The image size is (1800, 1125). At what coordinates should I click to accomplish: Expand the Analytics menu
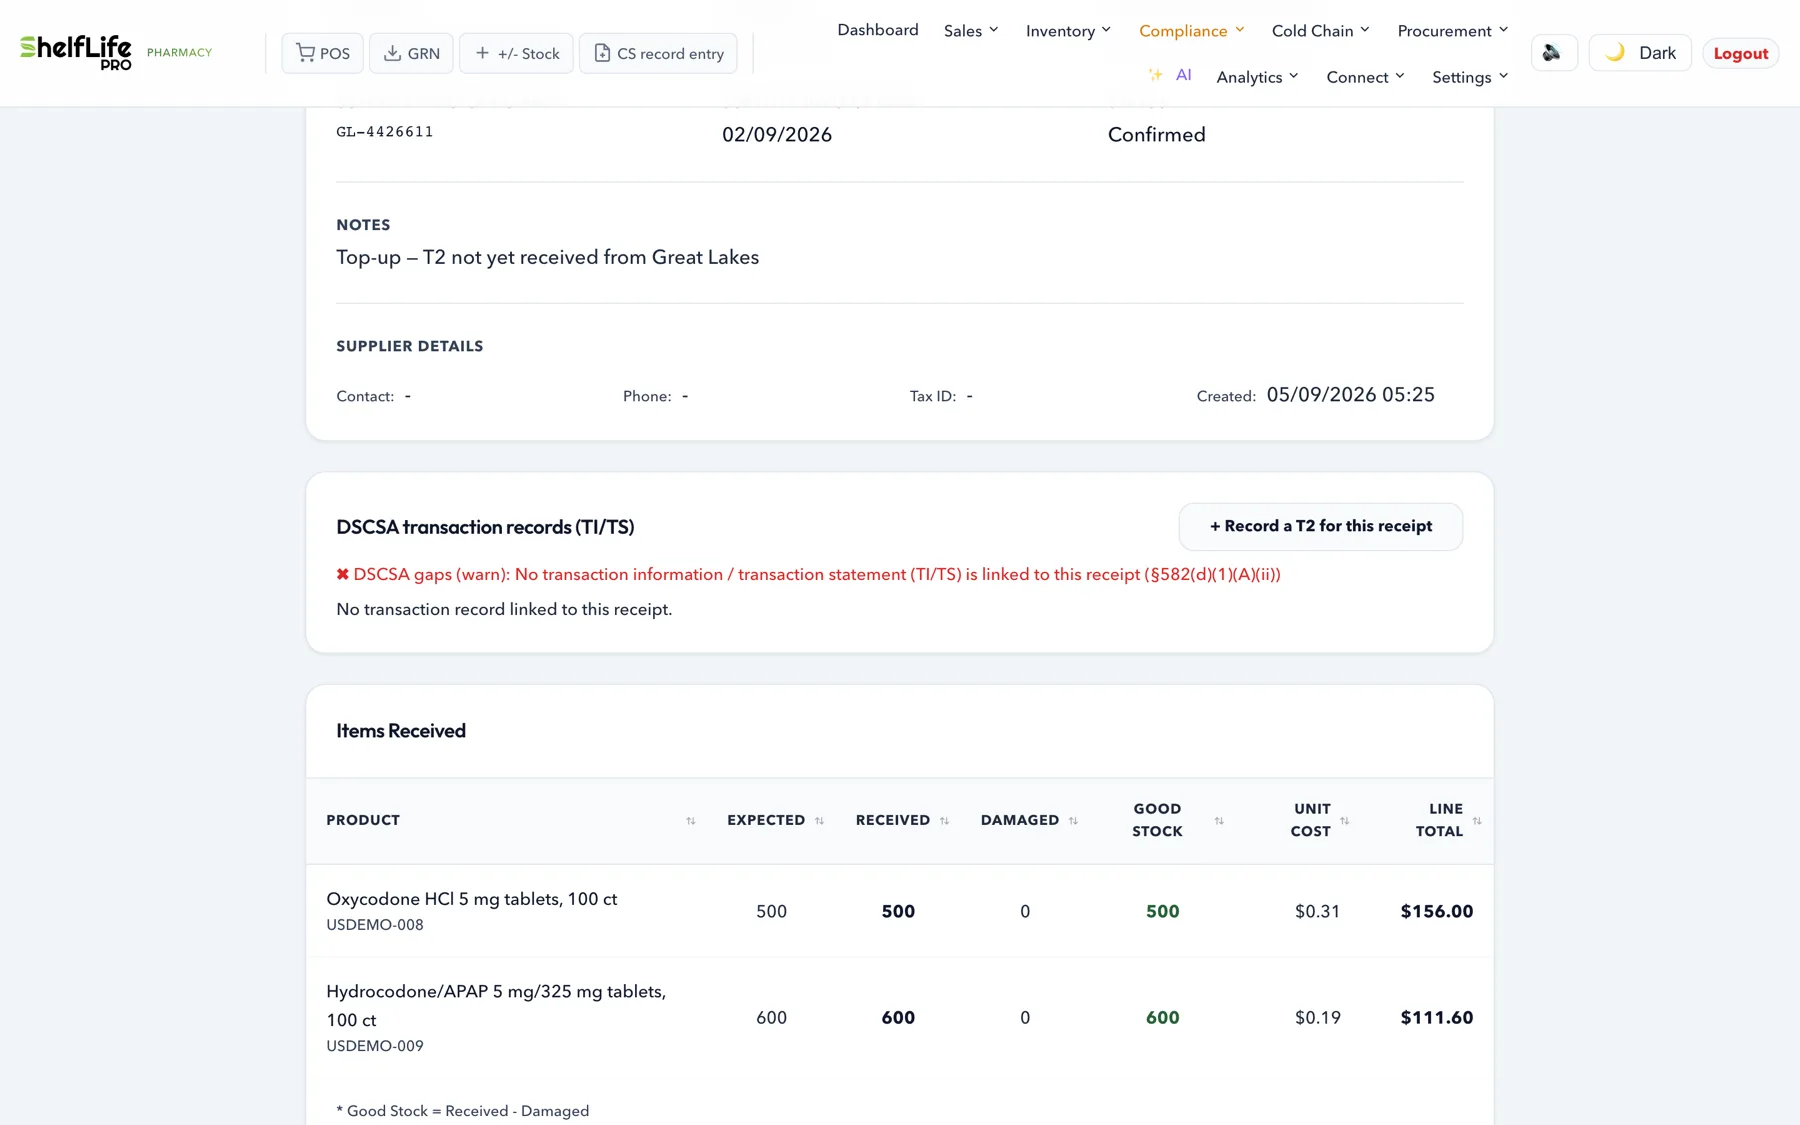click(x=1257, y=77)
